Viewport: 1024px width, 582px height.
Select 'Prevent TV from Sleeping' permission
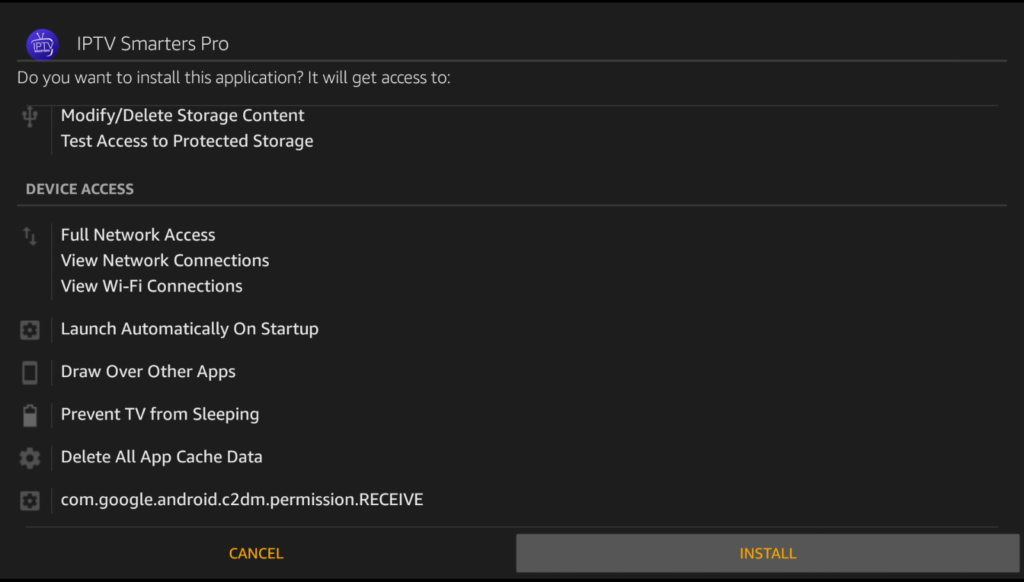pyautogui.click(x=160, y=414)
